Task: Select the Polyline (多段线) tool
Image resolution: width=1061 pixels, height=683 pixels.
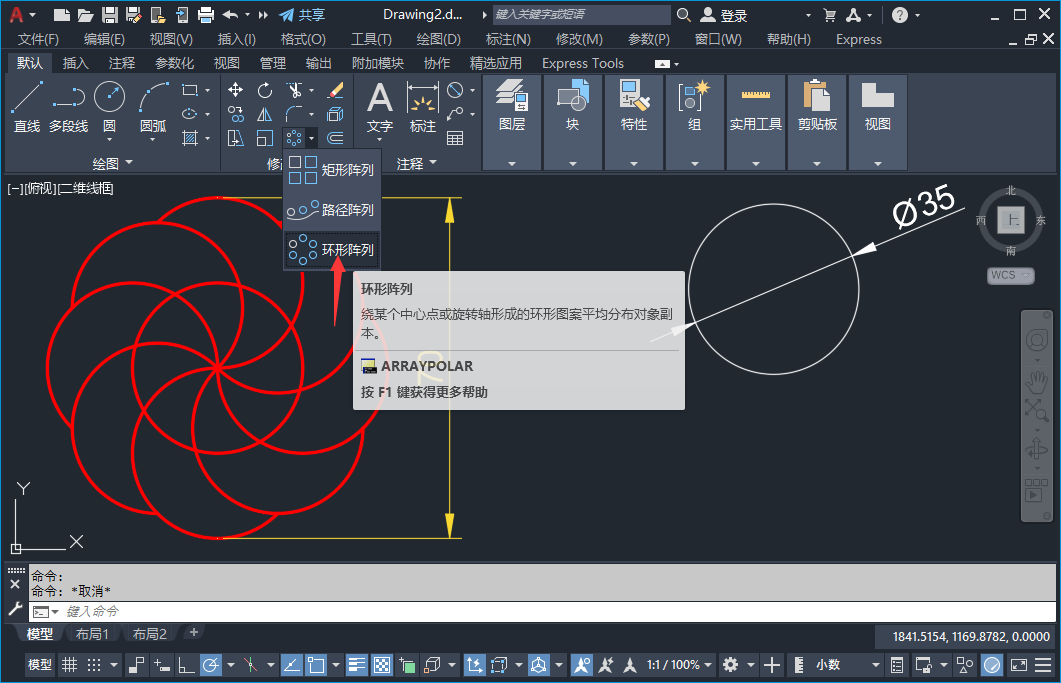Action: (x=68, y=106)
